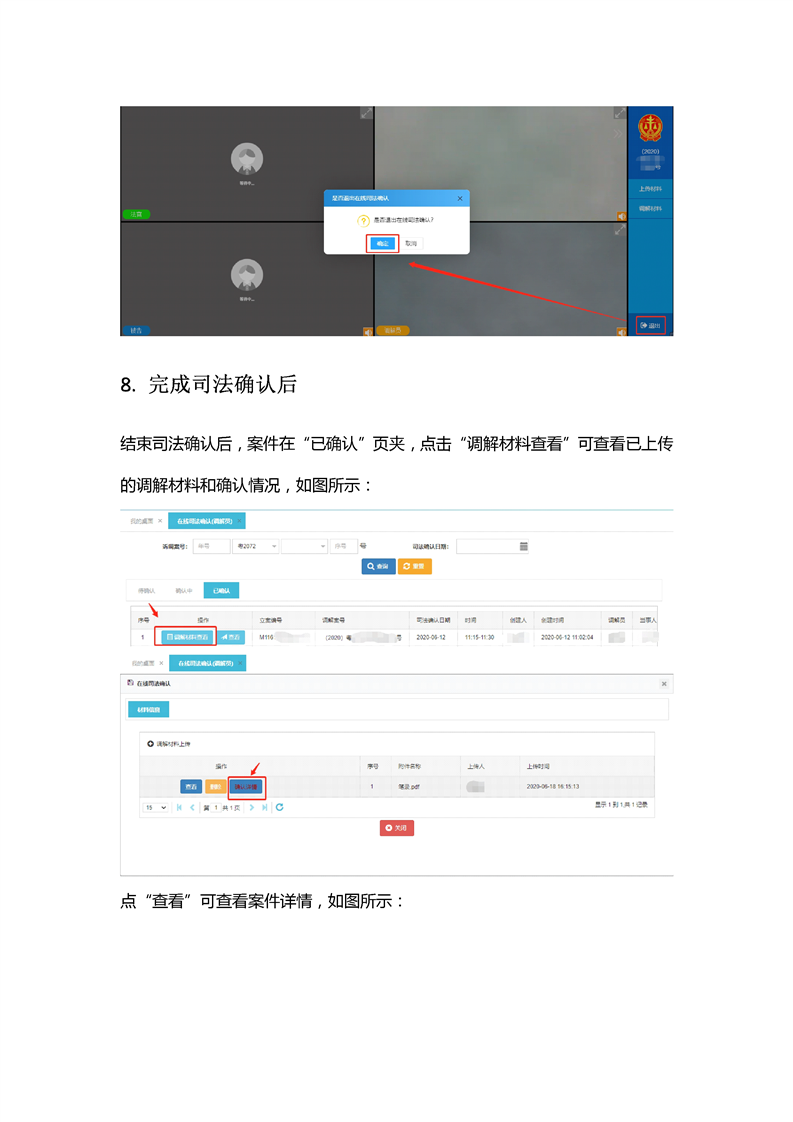Select the 材料信息 tab
Image resolution: width=793 pixels, height=1122 pixels.
(x=148, y=709)
